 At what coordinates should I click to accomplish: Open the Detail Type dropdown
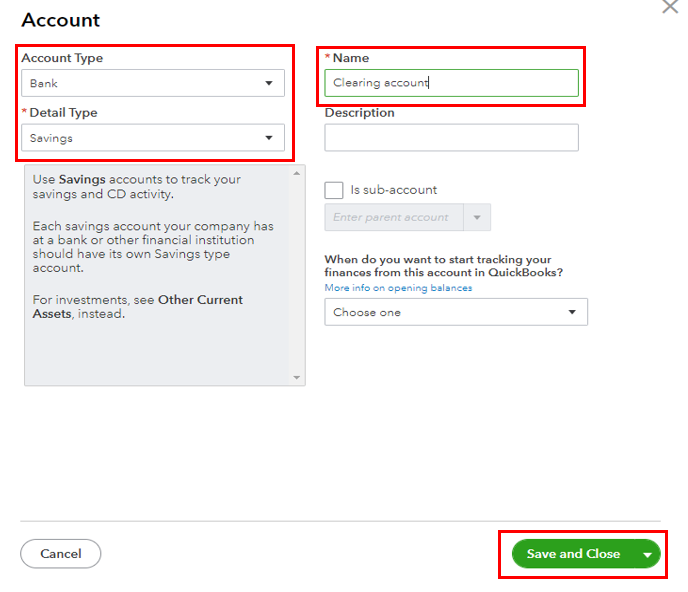coord(153,138)
